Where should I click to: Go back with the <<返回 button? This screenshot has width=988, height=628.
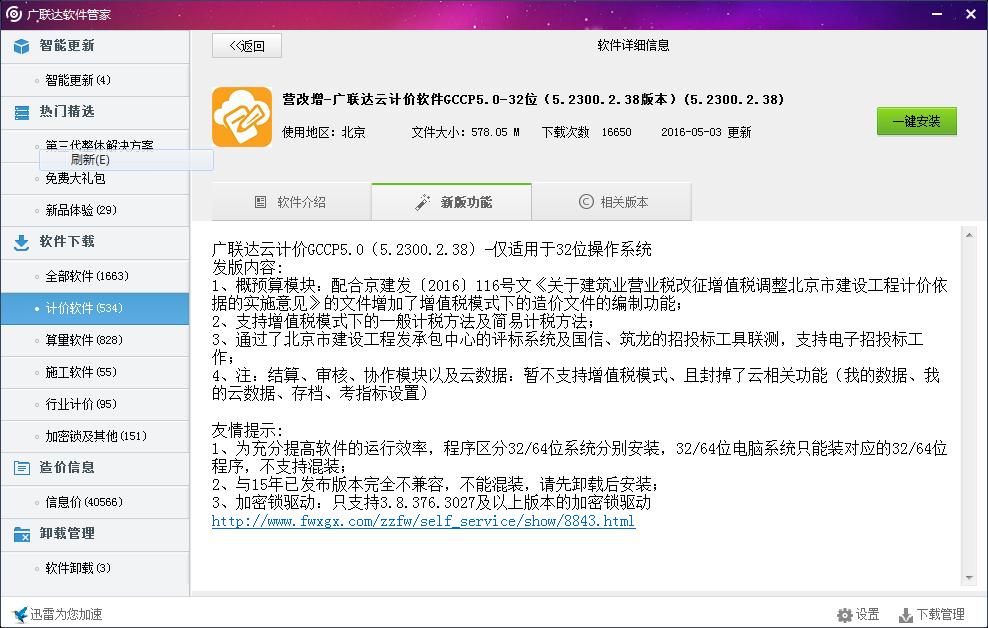[246, 46]
